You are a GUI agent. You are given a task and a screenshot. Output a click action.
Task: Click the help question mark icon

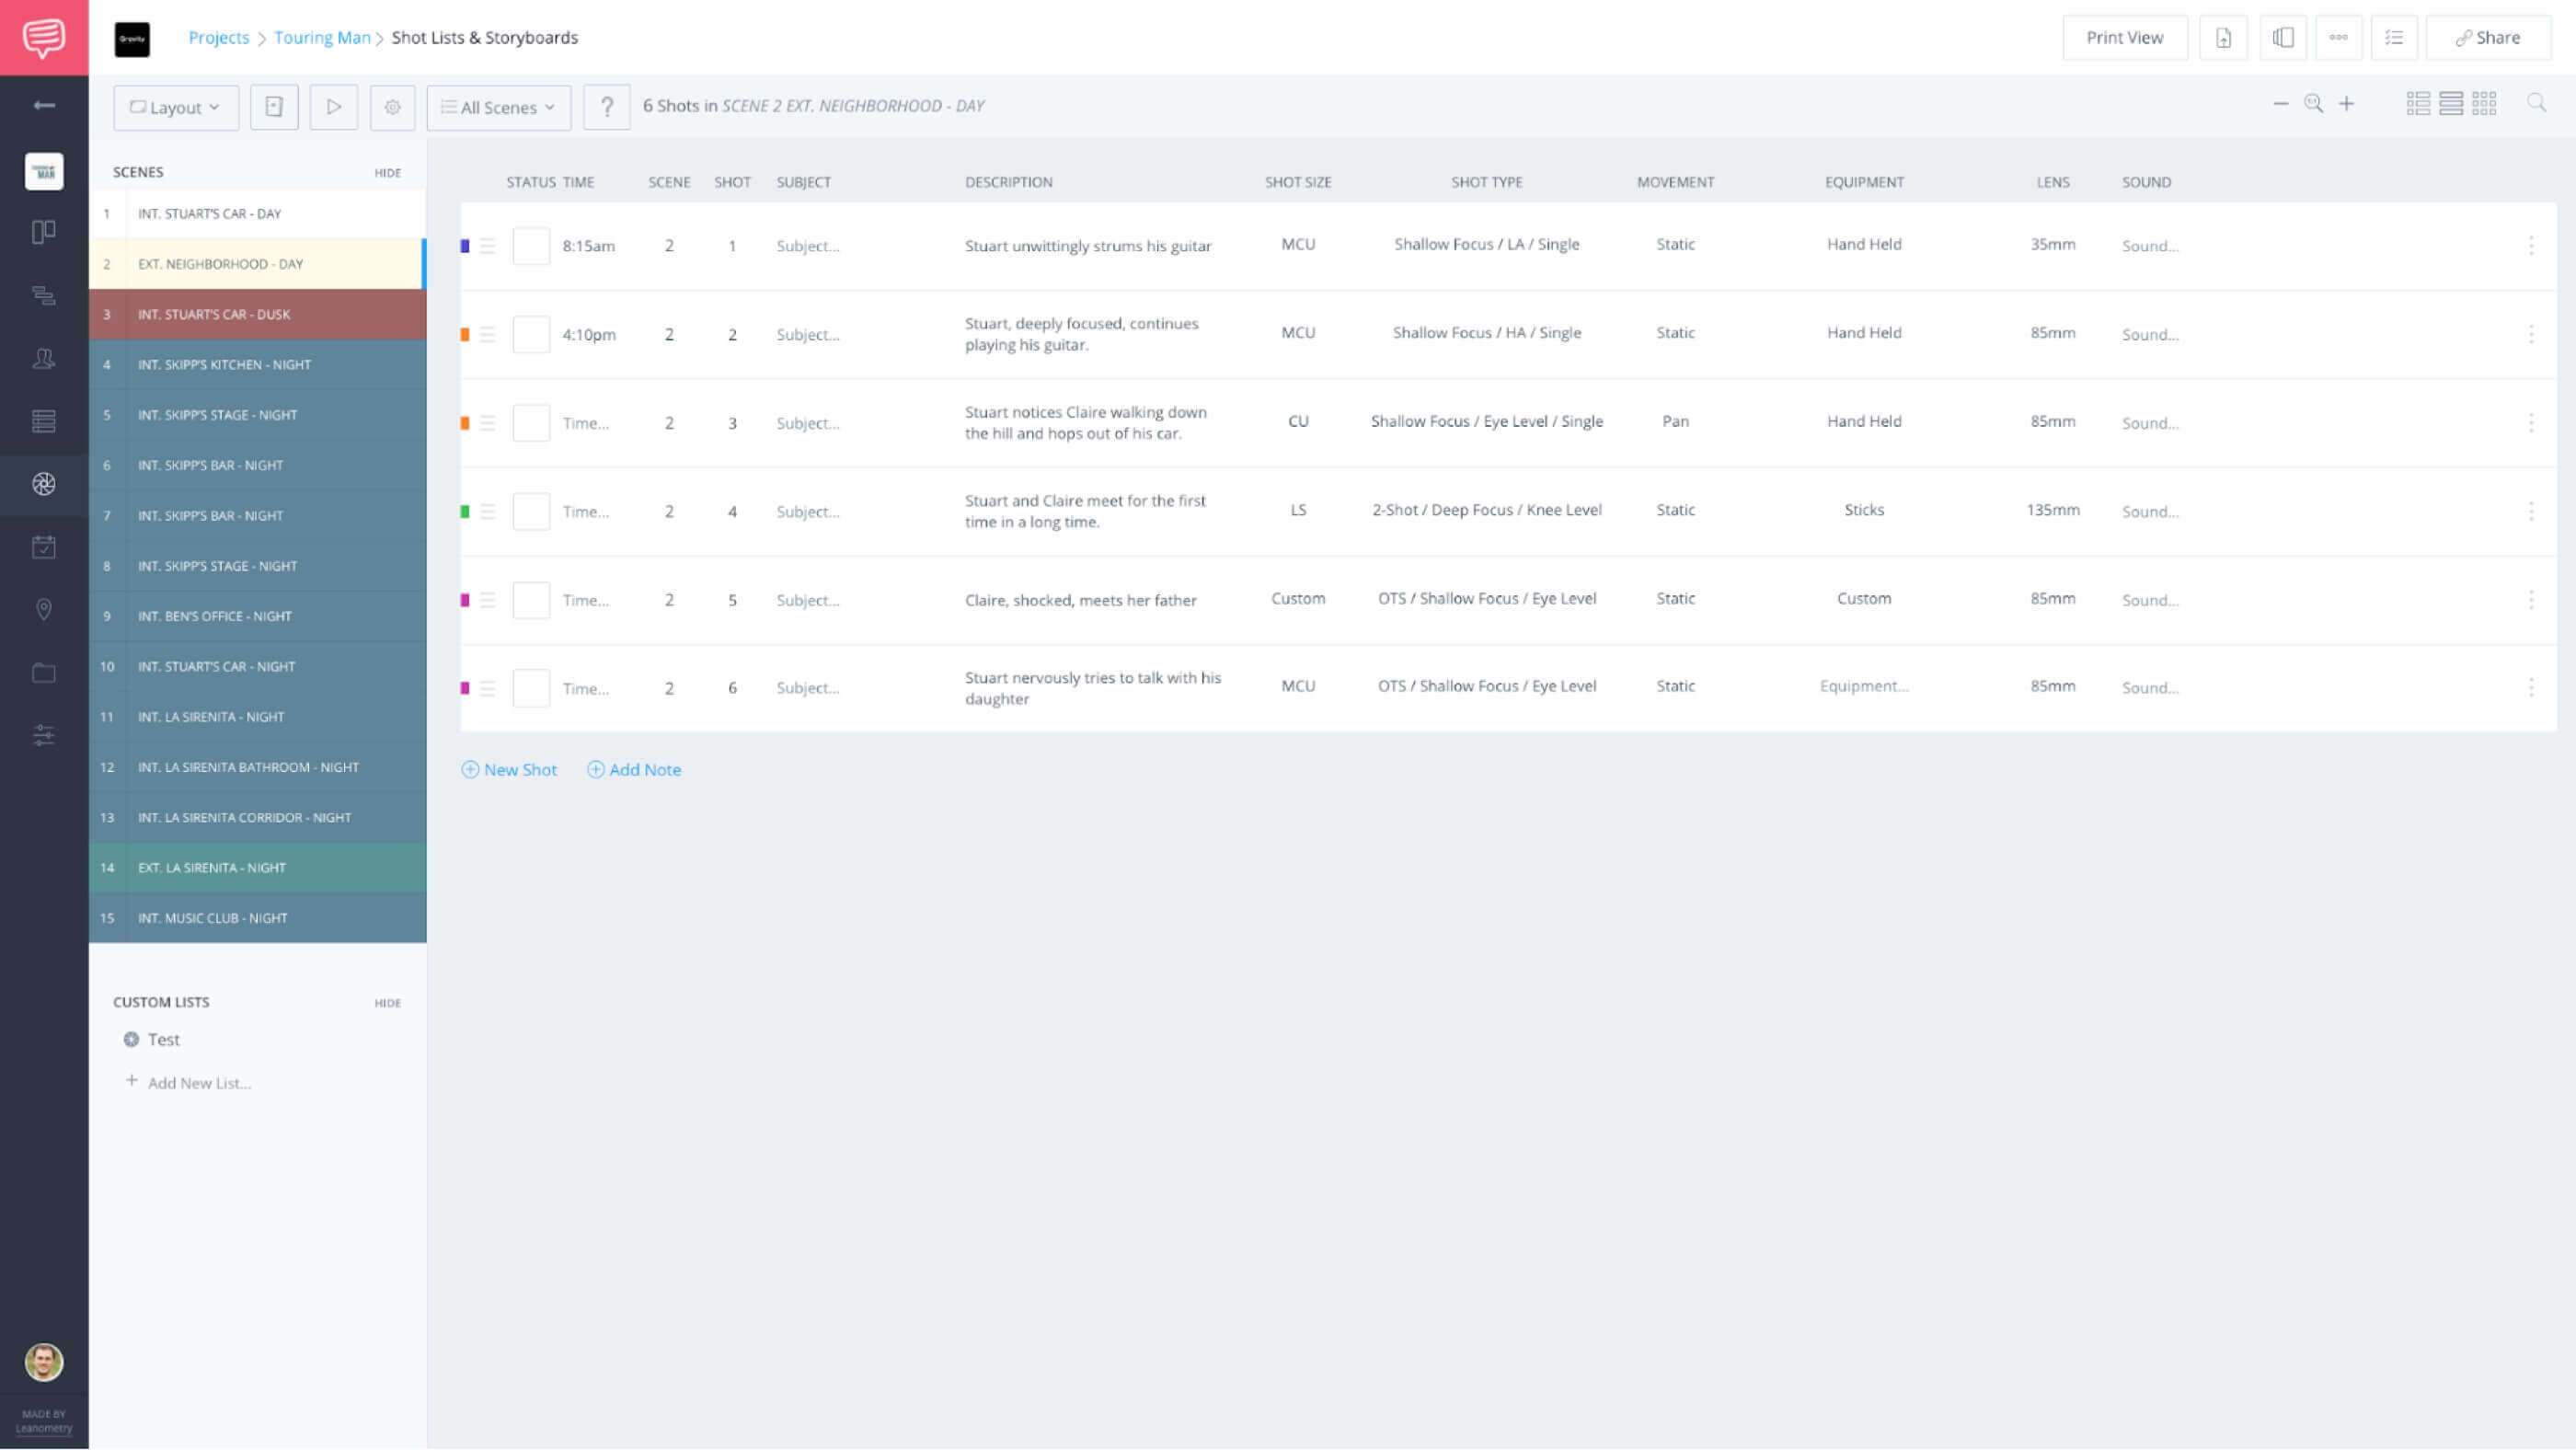(607, 106)
